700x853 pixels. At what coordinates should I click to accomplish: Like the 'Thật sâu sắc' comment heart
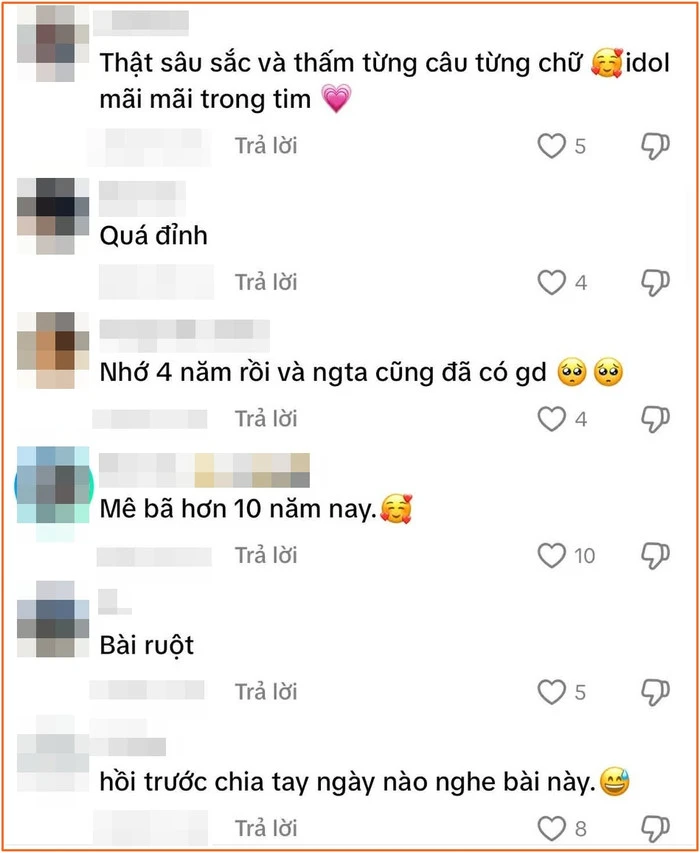point(552,146)
